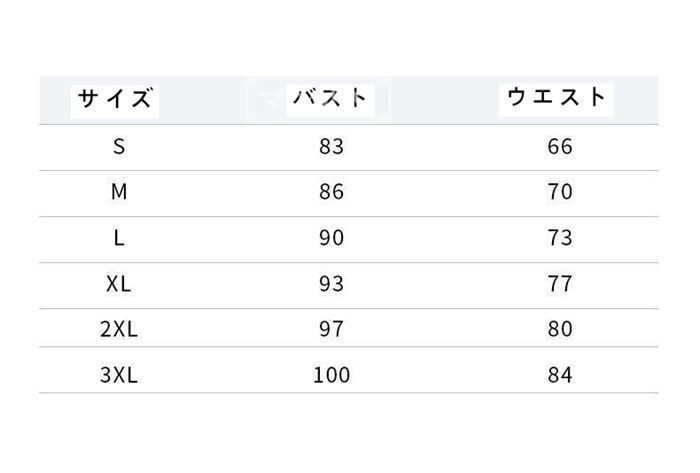Click bust value 93 for size XL
The height and width of the screenshot is (473, 700).
[x=331, y=284]
